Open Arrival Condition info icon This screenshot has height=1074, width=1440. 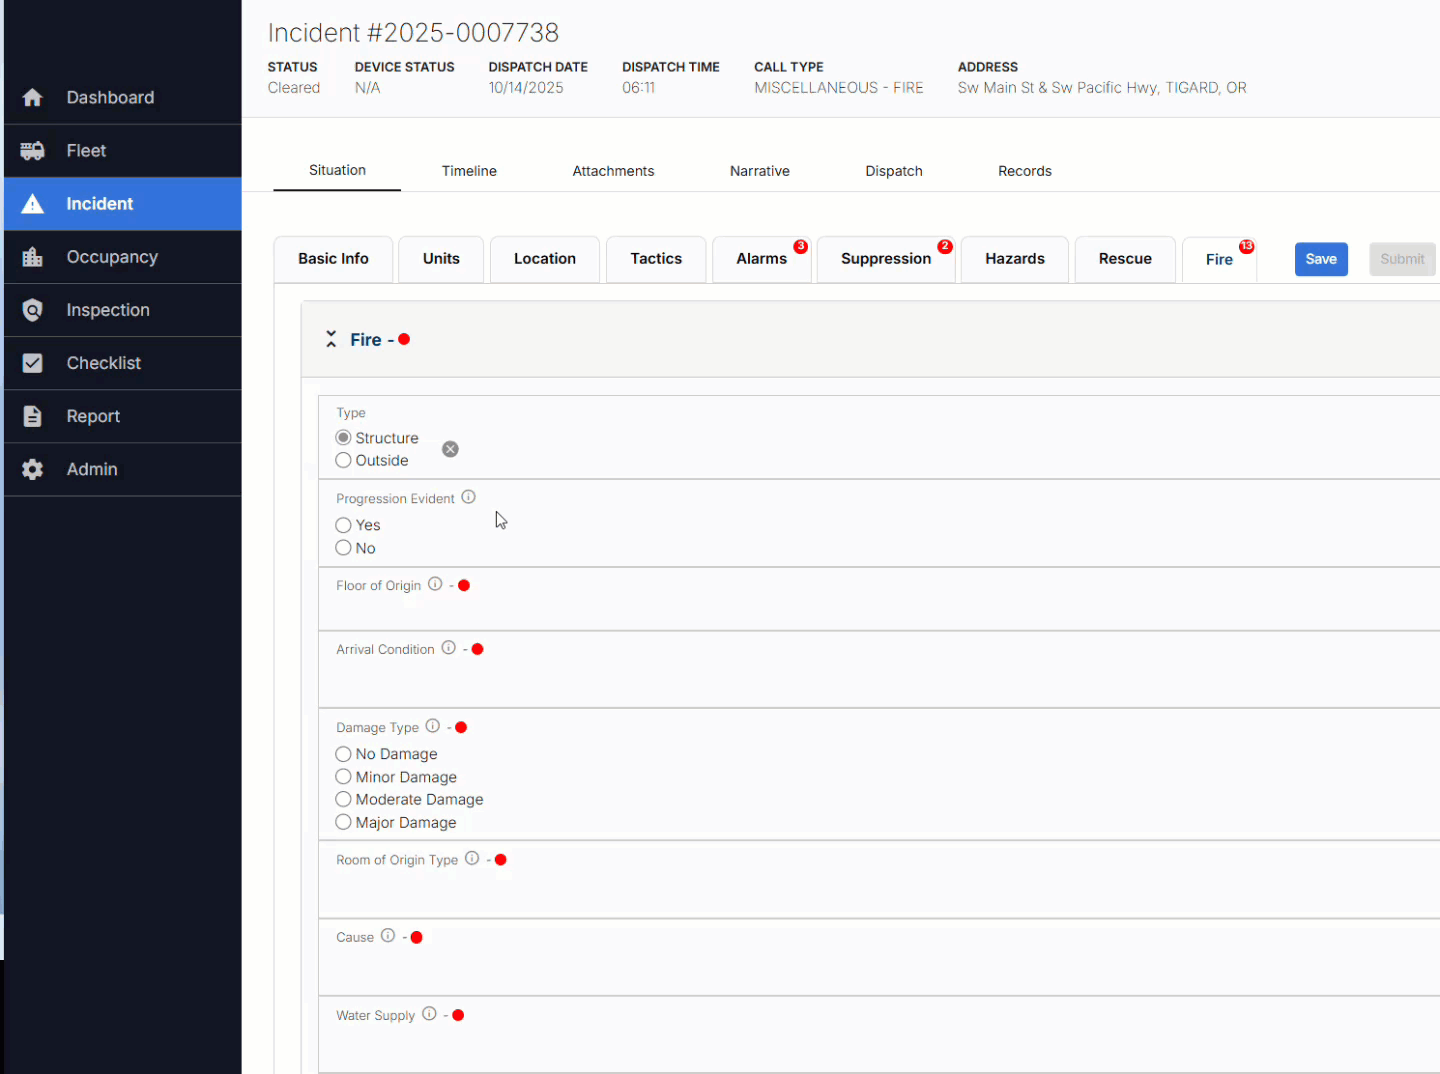tap(448, 648)
